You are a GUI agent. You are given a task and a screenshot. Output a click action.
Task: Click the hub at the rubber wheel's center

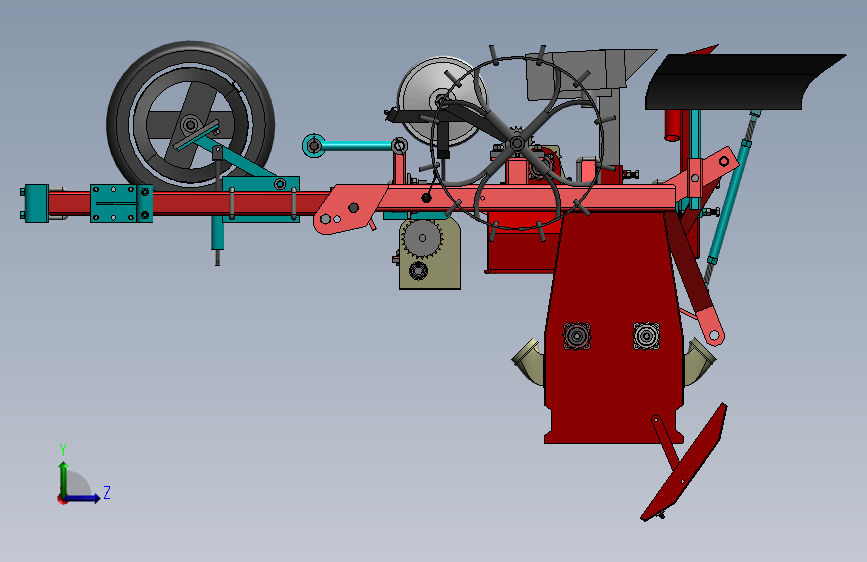pos(191,124)
